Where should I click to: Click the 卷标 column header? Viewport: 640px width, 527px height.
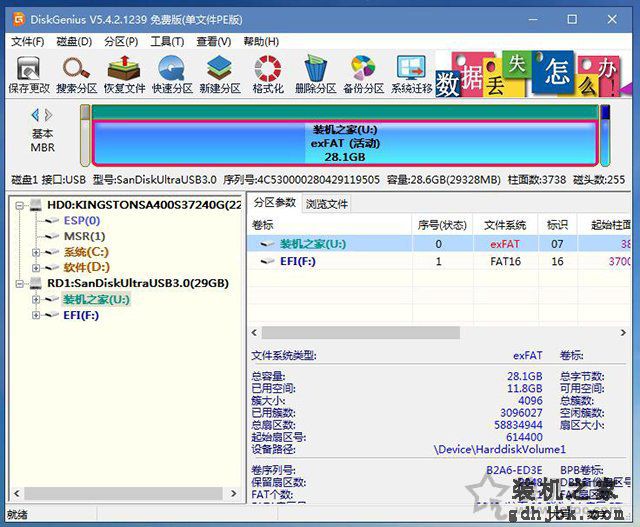click(x=329, y=225)
